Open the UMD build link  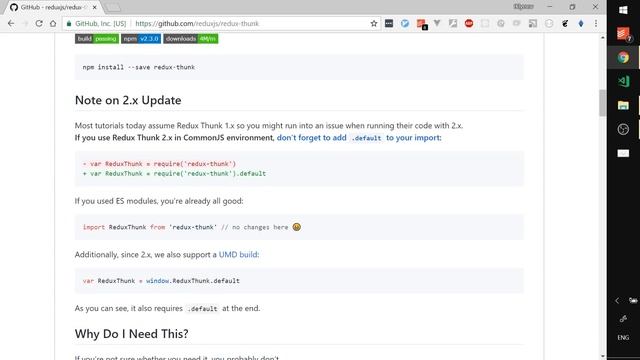click(238, 254)
